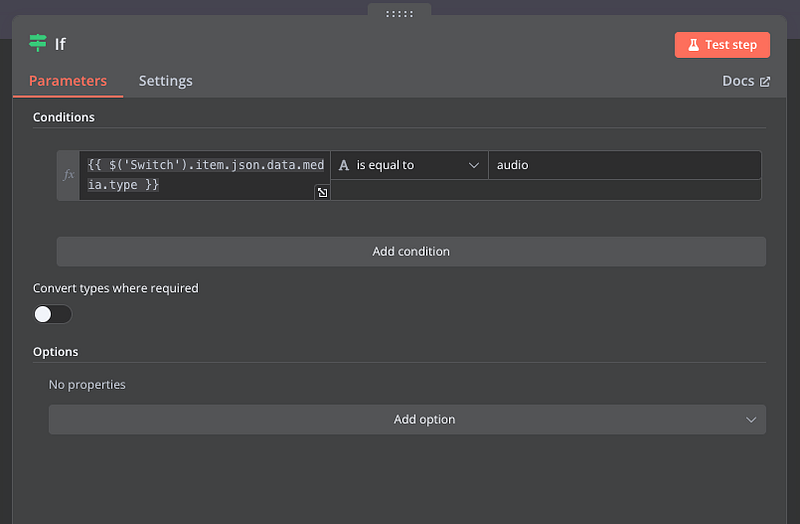Click the external link icon beside Docs
Screen dimensions: 800x524
coord(765,82)
